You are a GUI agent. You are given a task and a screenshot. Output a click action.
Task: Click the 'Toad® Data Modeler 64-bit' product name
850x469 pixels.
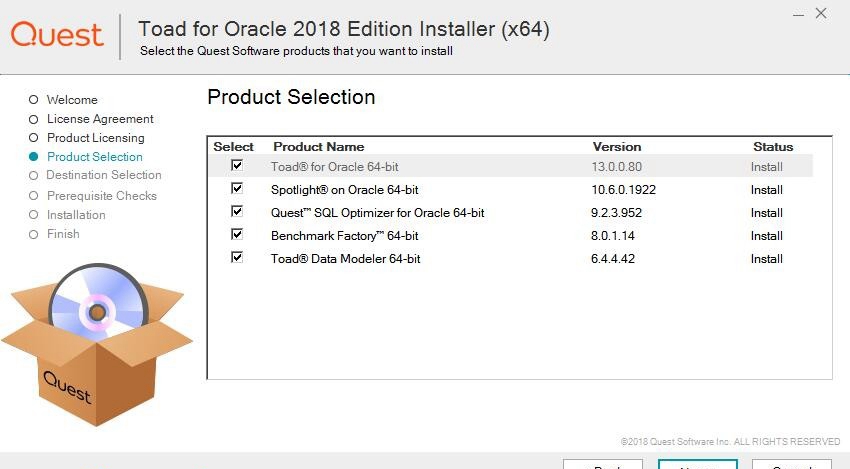tap(345, 259)
